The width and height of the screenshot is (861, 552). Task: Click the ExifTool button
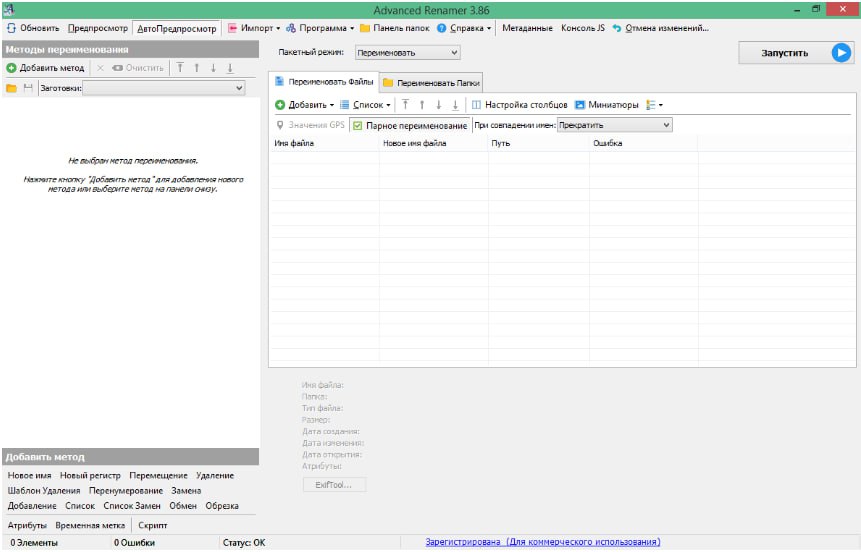pos(334,485)
